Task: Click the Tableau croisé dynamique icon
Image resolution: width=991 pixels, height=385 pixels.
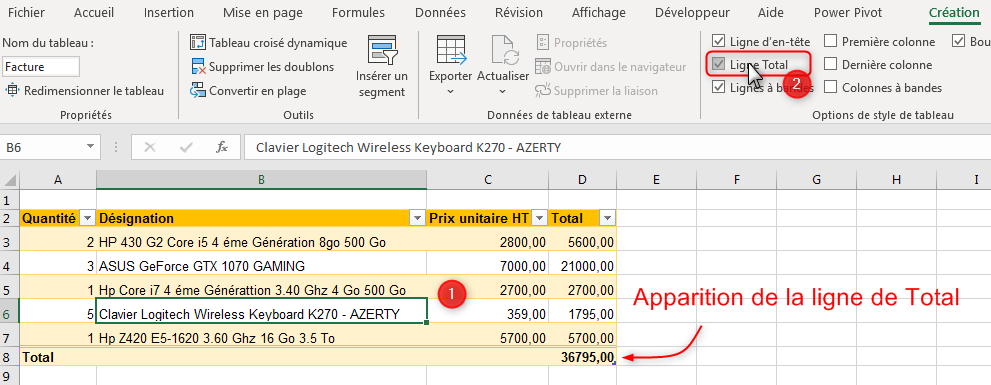Action: point(198,43)
